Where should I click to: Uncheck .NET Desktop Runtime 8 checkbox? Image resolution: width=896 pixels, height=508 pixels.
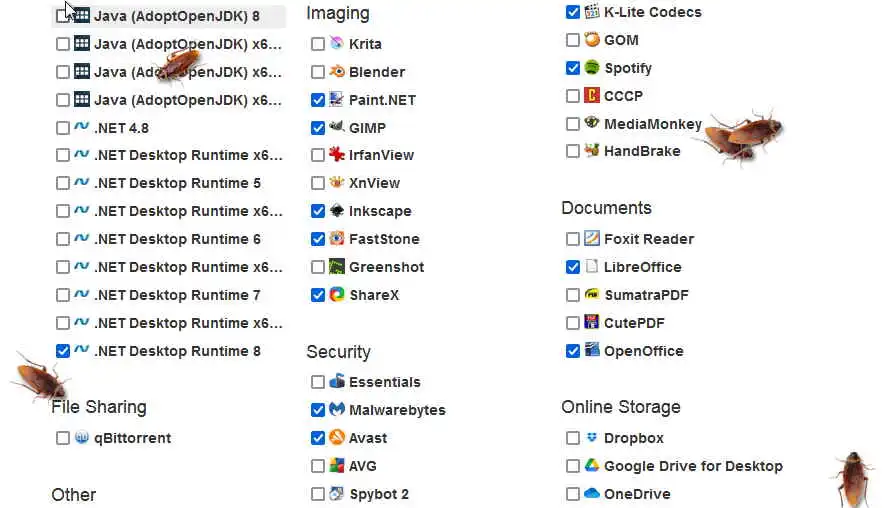pos(63,351)
